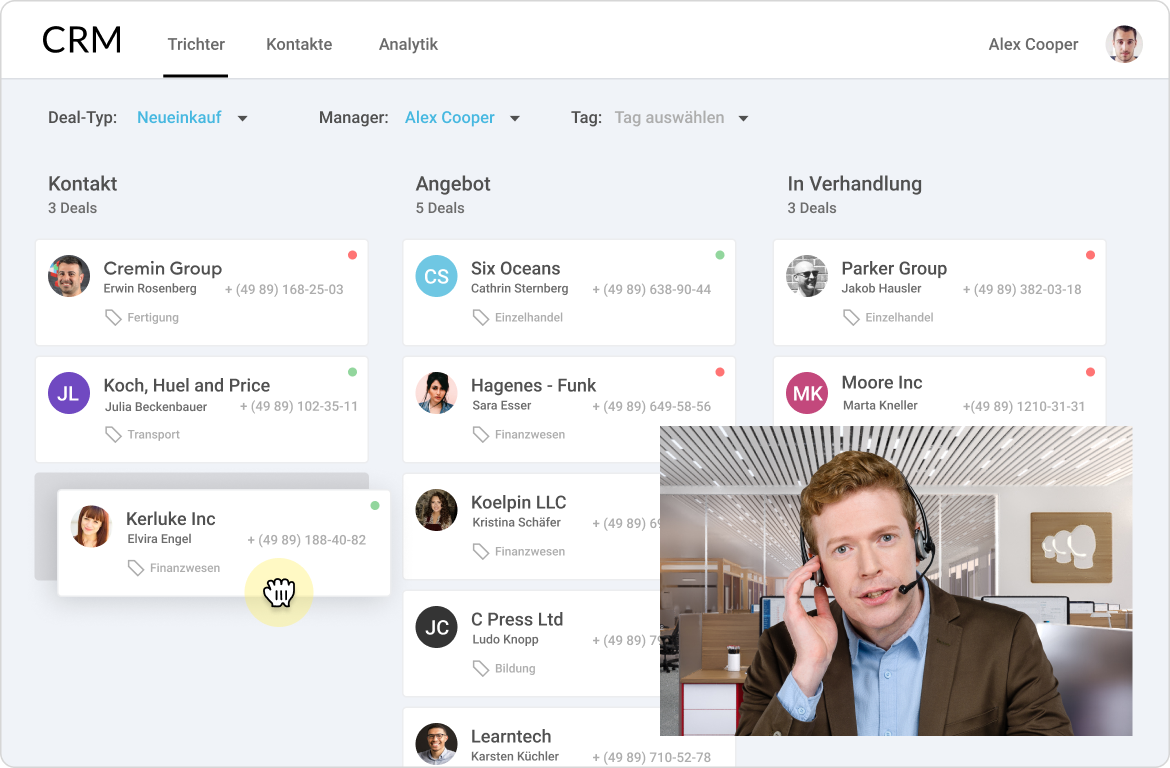Open the Kerluke Inc deal

pos(224,543)
